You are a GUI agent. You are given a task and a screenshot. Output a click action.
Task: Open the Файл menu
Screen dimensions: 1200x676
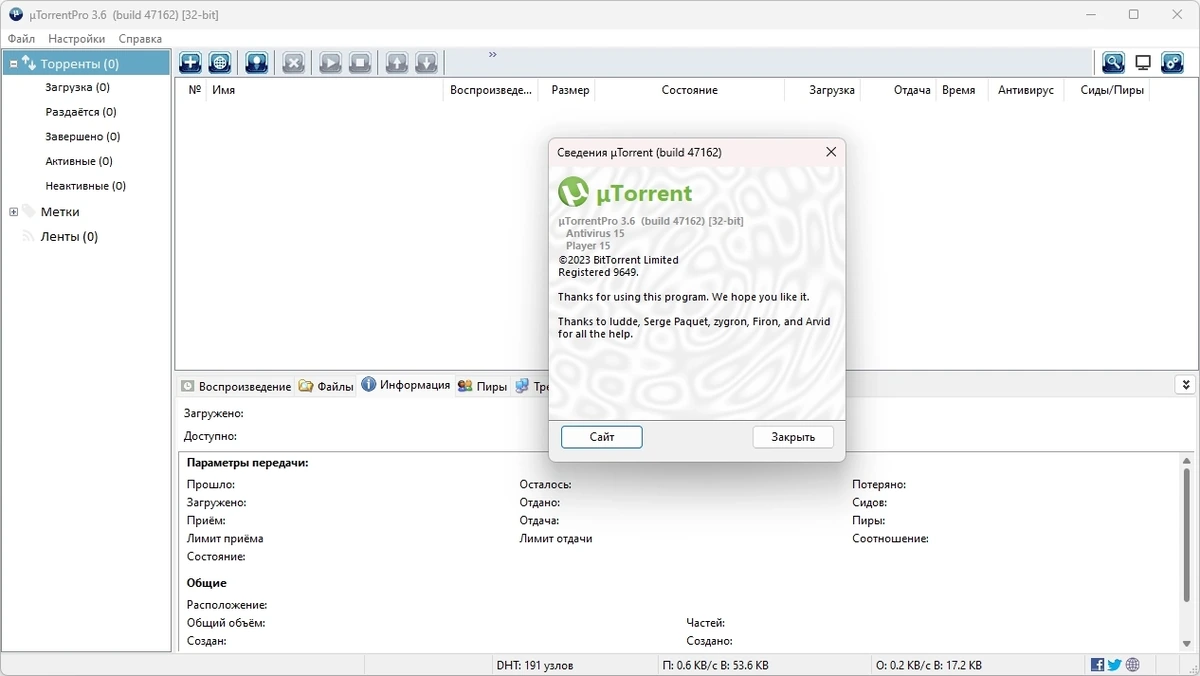(x=21, y=39)
